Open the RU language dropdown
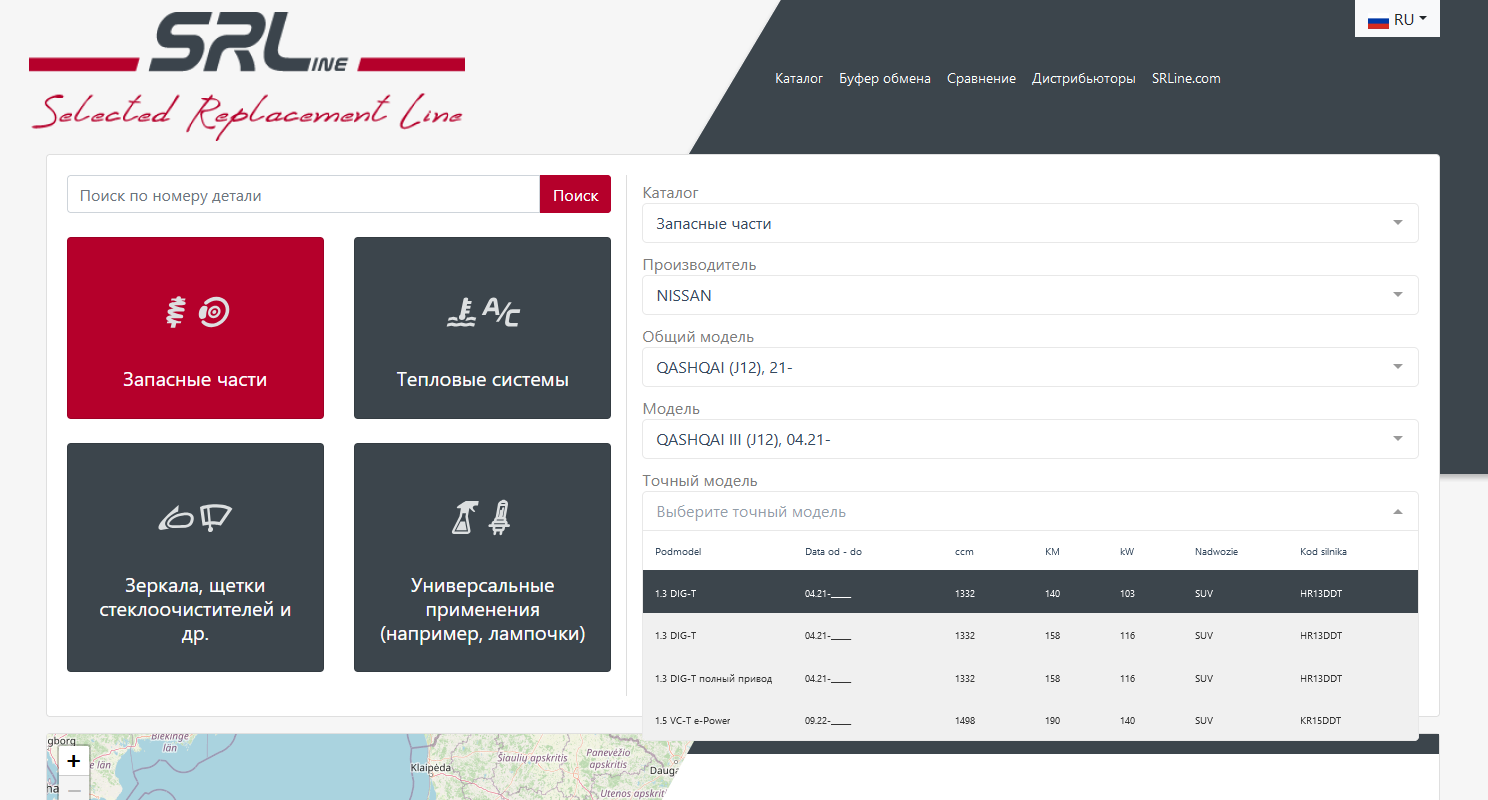Viewport: 1488px width, 800px height. pos(1397,19)
